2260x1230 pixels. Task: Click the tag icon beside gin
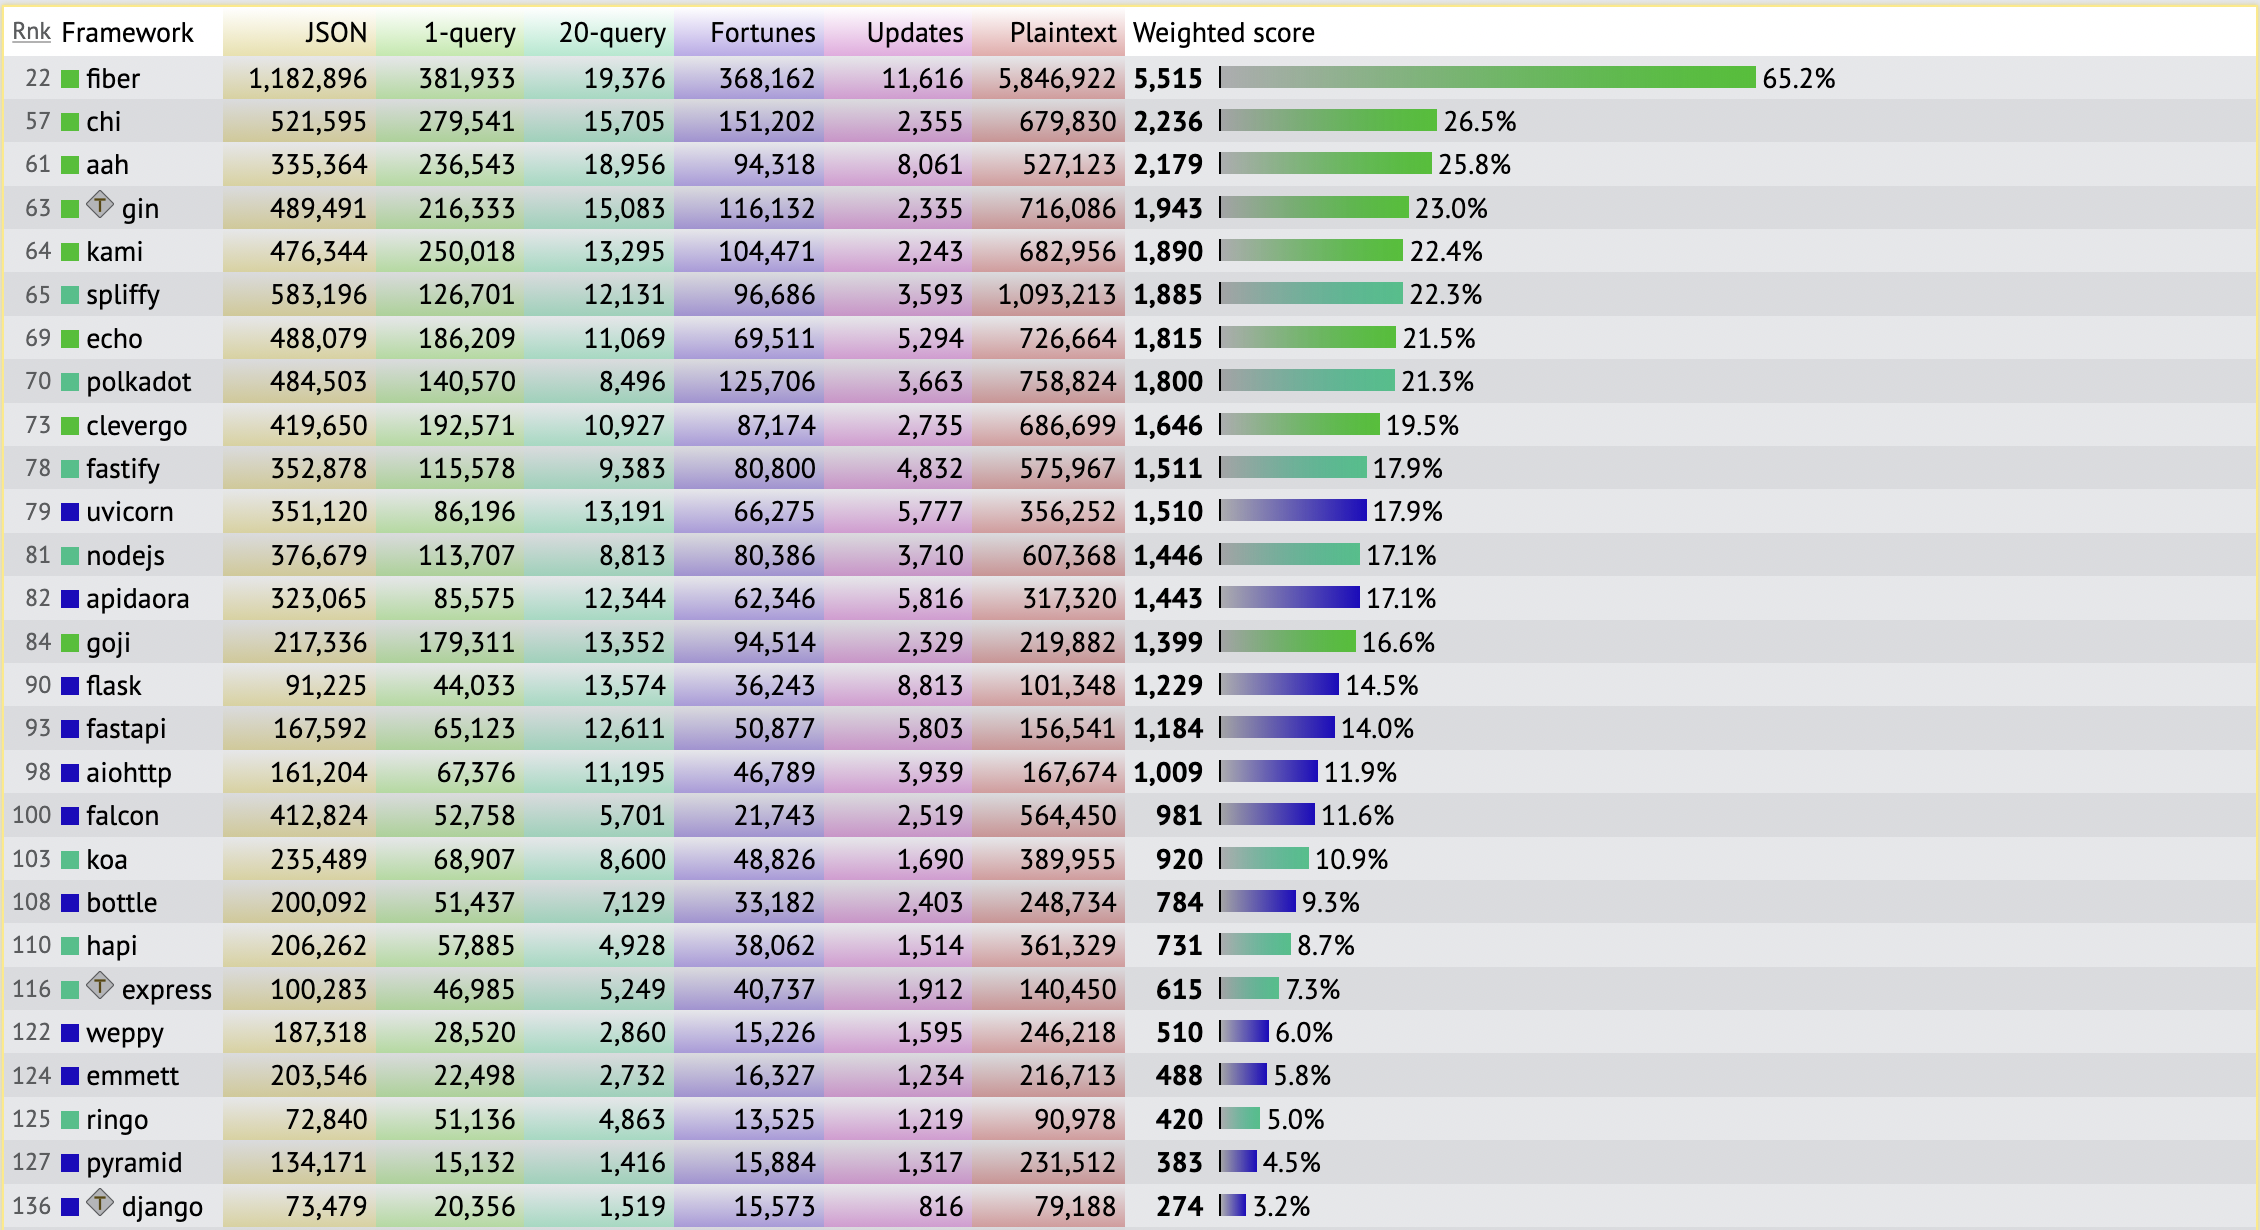tap(100, 206)
